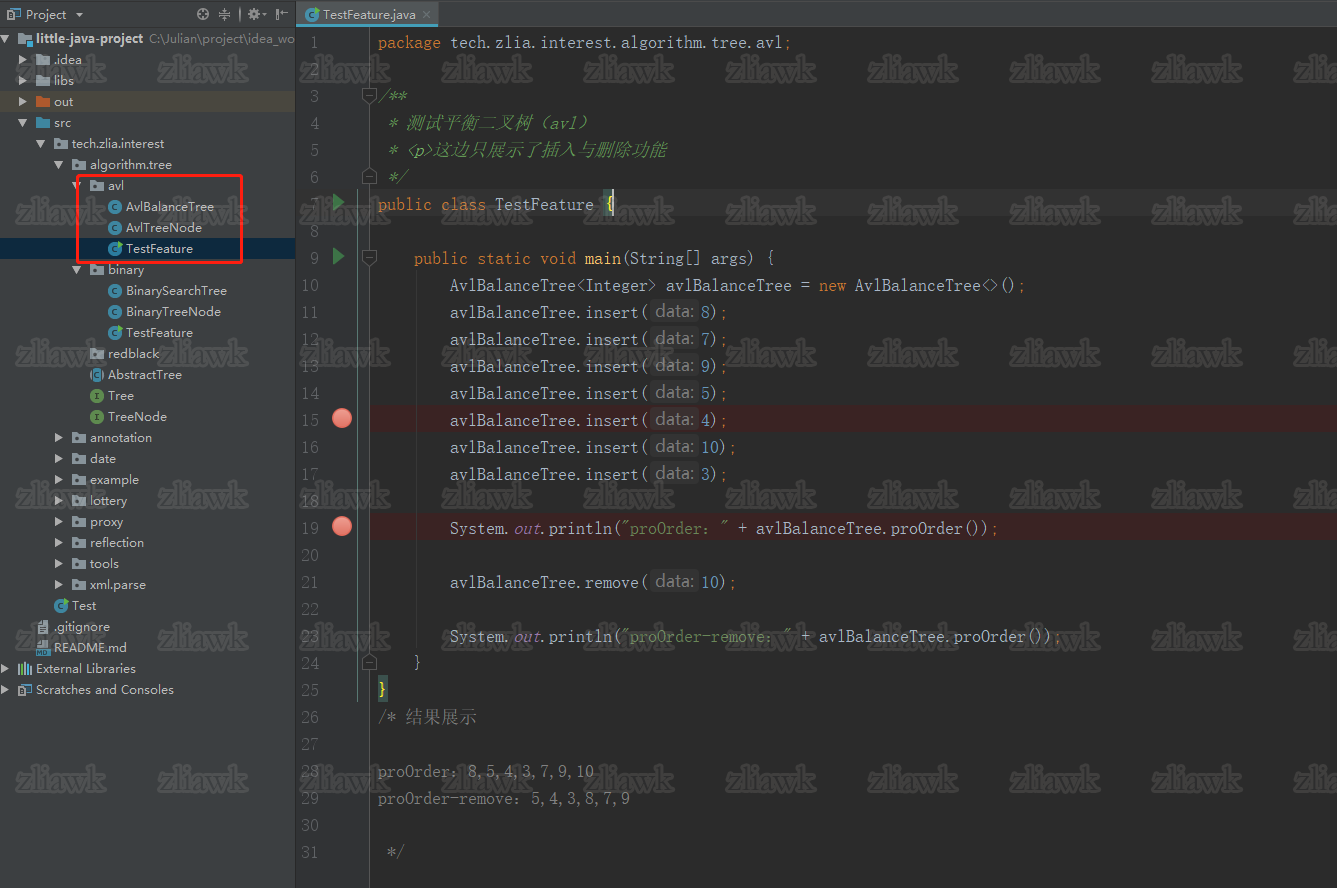Toggle the breakpoint on line 19
The width and height of the screenshot is (1337, 888).
point(342,527)
